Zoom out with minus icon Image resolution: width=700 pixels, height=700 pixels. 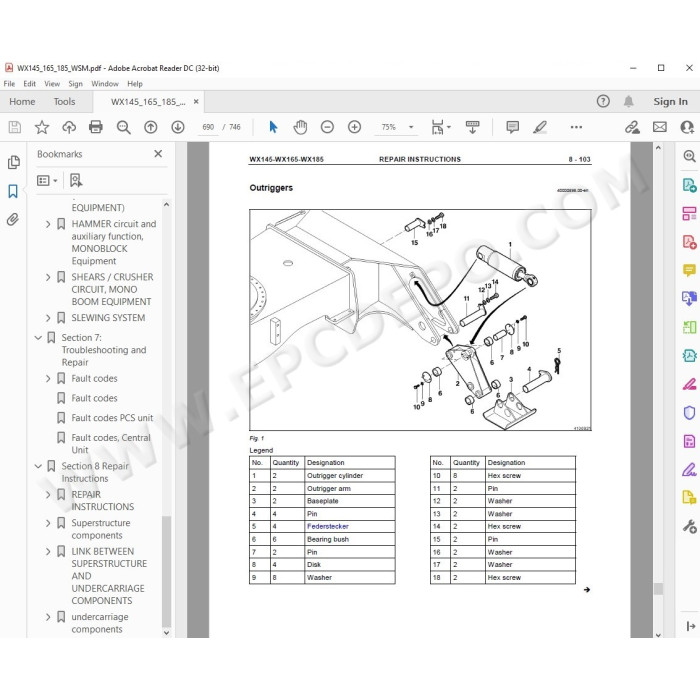click(x=327, y=127)
